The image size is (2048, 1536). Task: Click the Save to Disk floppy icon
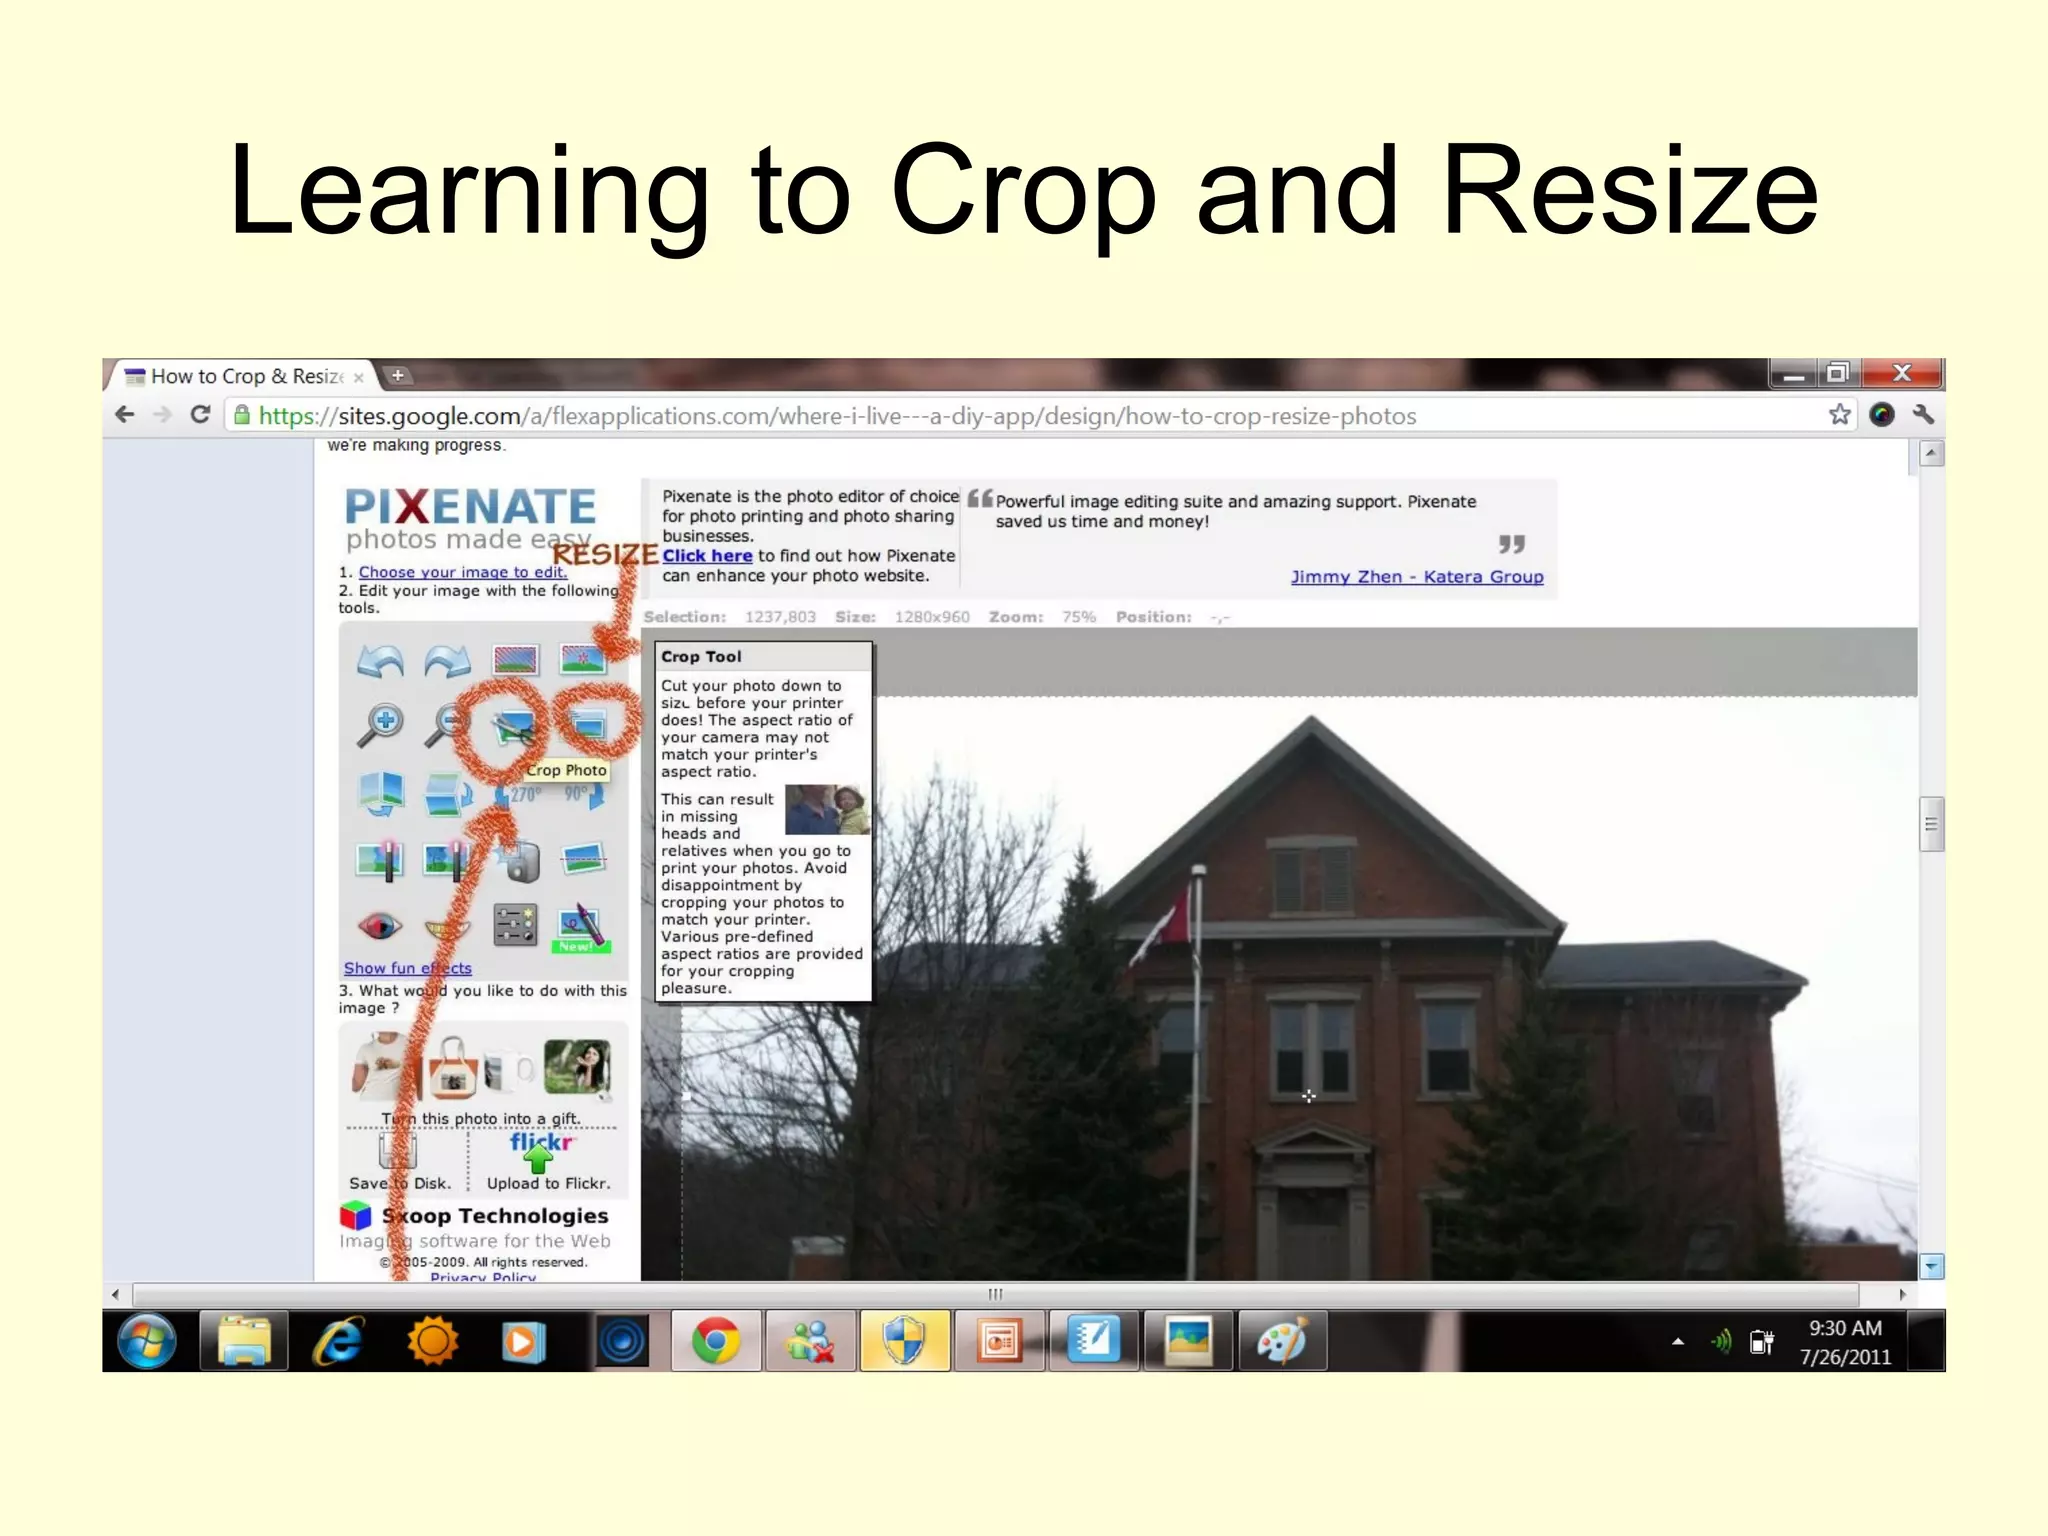[398, 1151]
